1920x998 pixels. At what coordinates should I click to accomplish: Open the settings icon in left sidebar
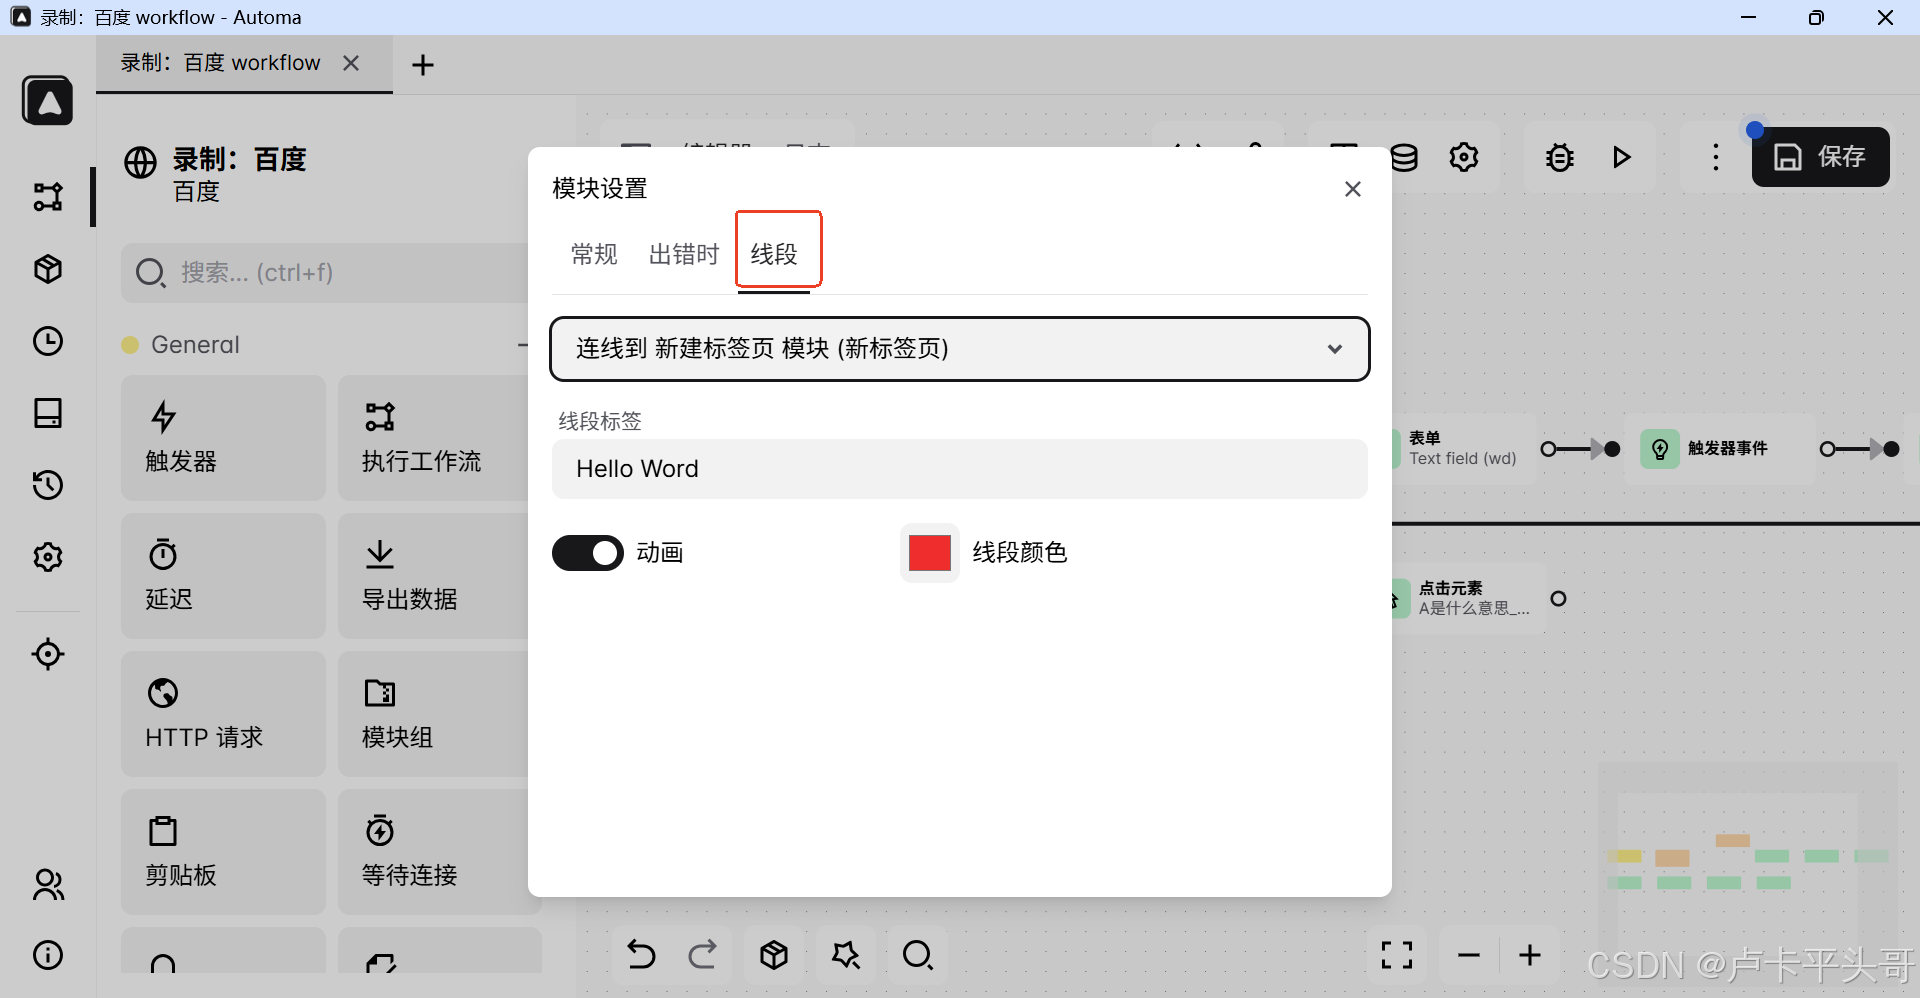(47, 557)
